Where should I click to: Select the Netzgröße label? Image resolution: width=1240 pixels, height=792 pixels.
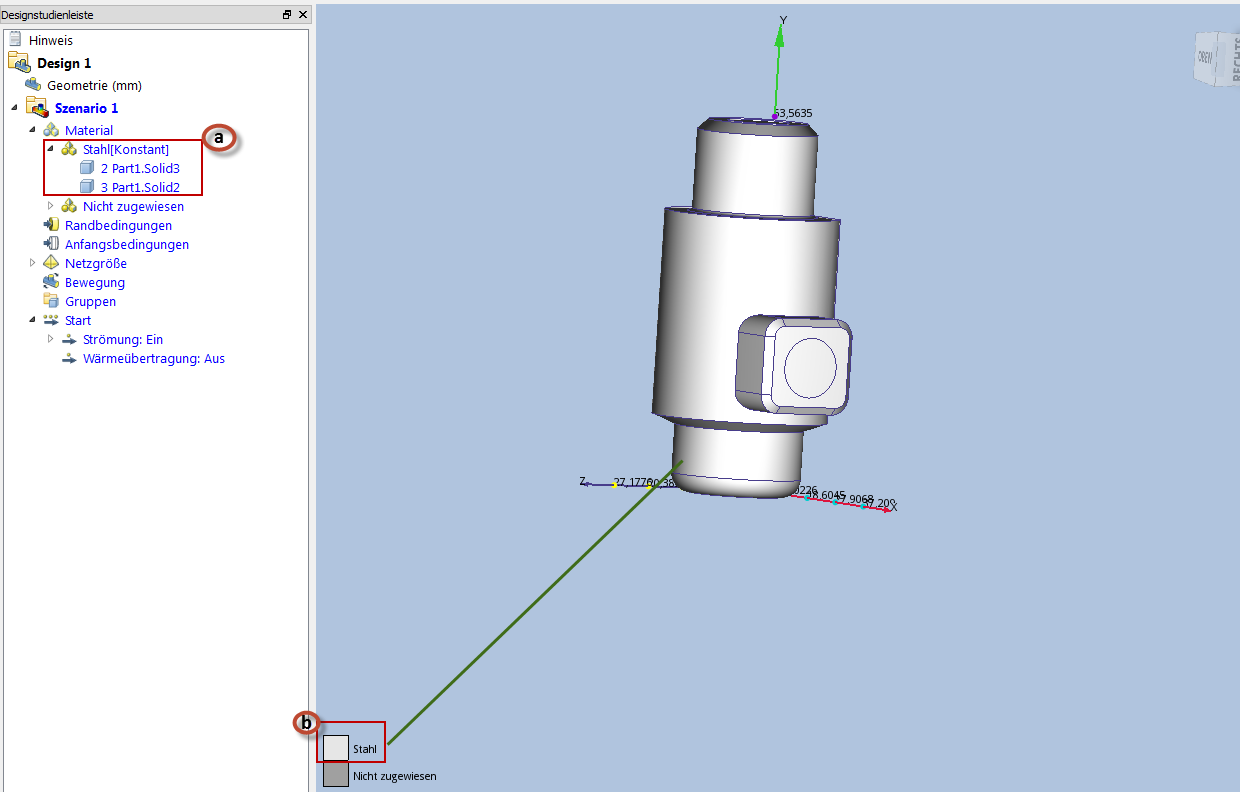click(x=96, y=263)
